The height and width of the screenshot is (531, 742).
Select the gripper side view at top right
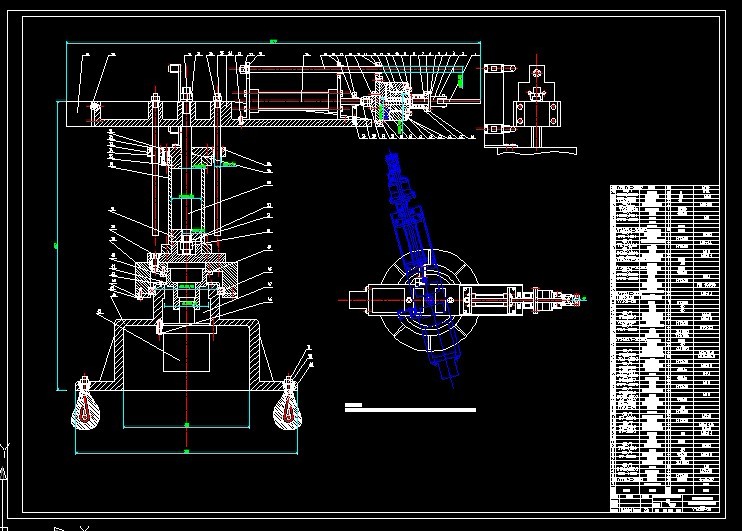coord(530,105)
